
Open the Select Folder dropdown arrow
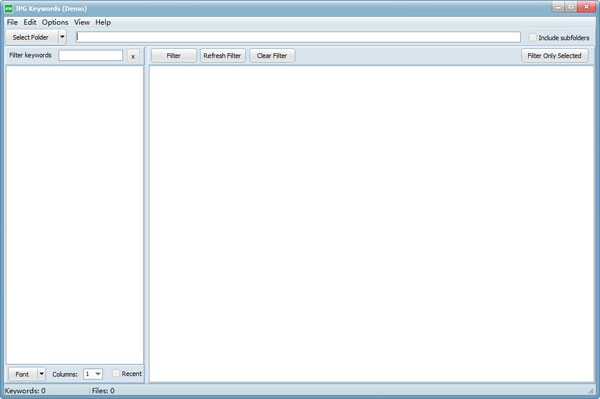pos(62,37)
